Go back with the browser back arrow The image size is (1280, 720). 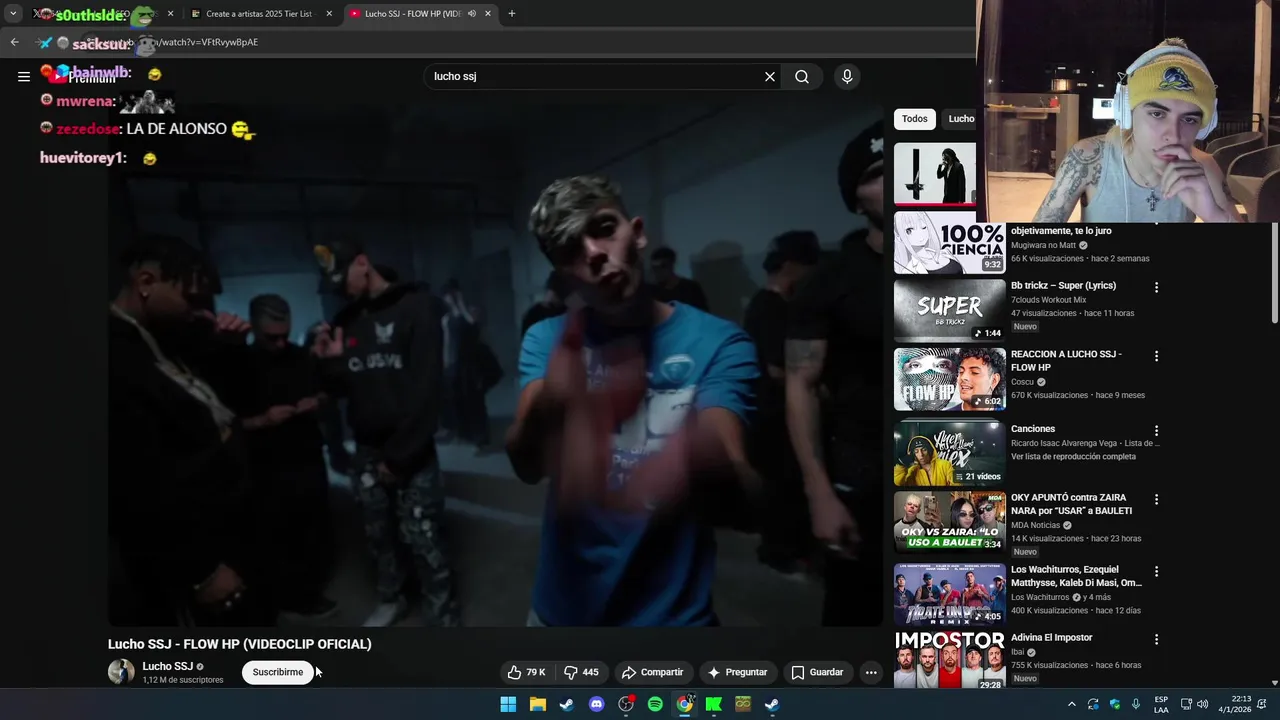tap(14, 42)
